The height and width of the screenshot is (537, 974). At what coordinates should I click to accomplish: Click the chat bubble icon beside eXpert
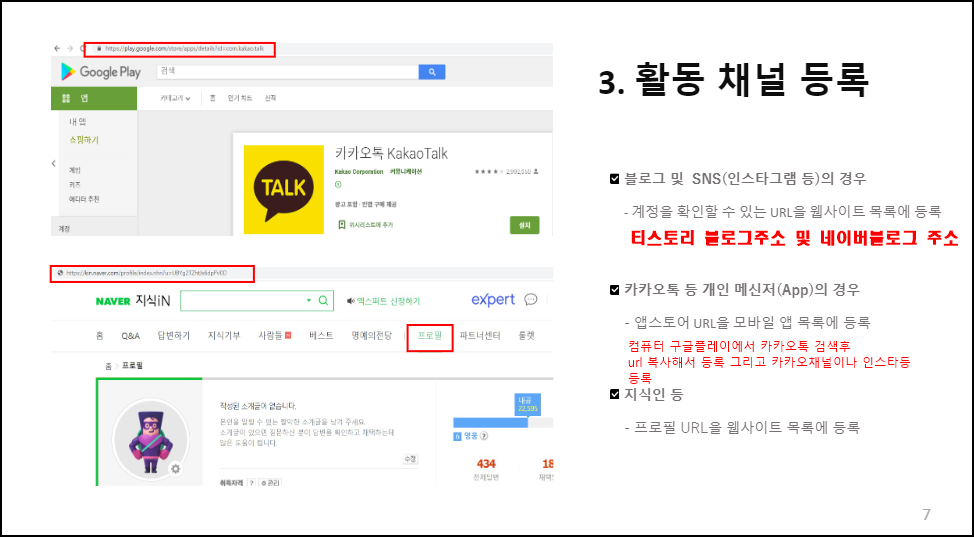pyautogui.click(x=530, y=300)
